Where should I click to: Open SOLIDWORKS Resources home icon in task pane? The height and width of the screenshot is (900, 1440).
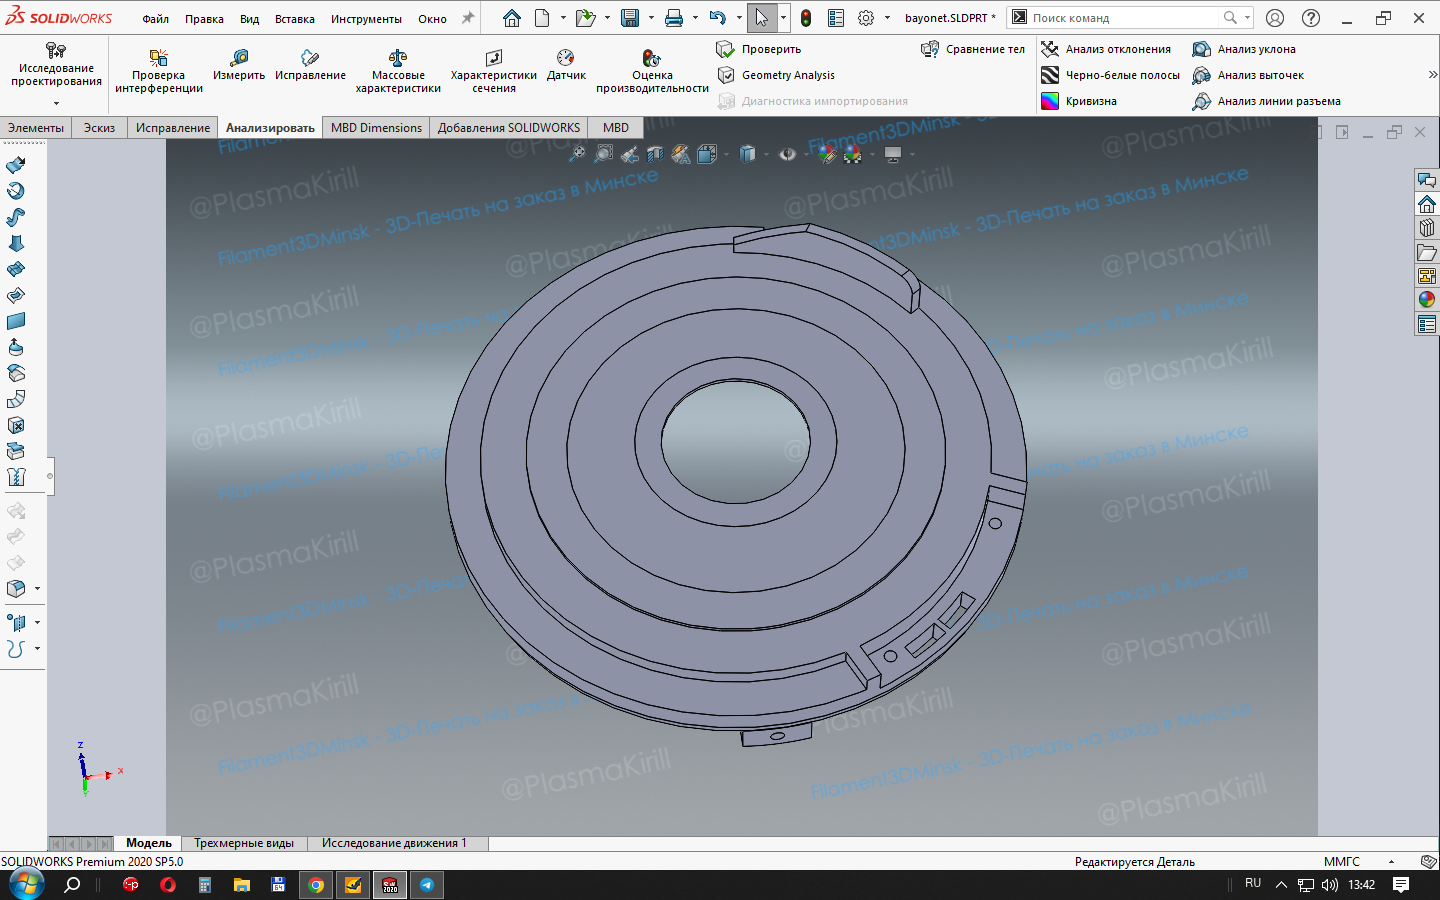pos(1427,204)
